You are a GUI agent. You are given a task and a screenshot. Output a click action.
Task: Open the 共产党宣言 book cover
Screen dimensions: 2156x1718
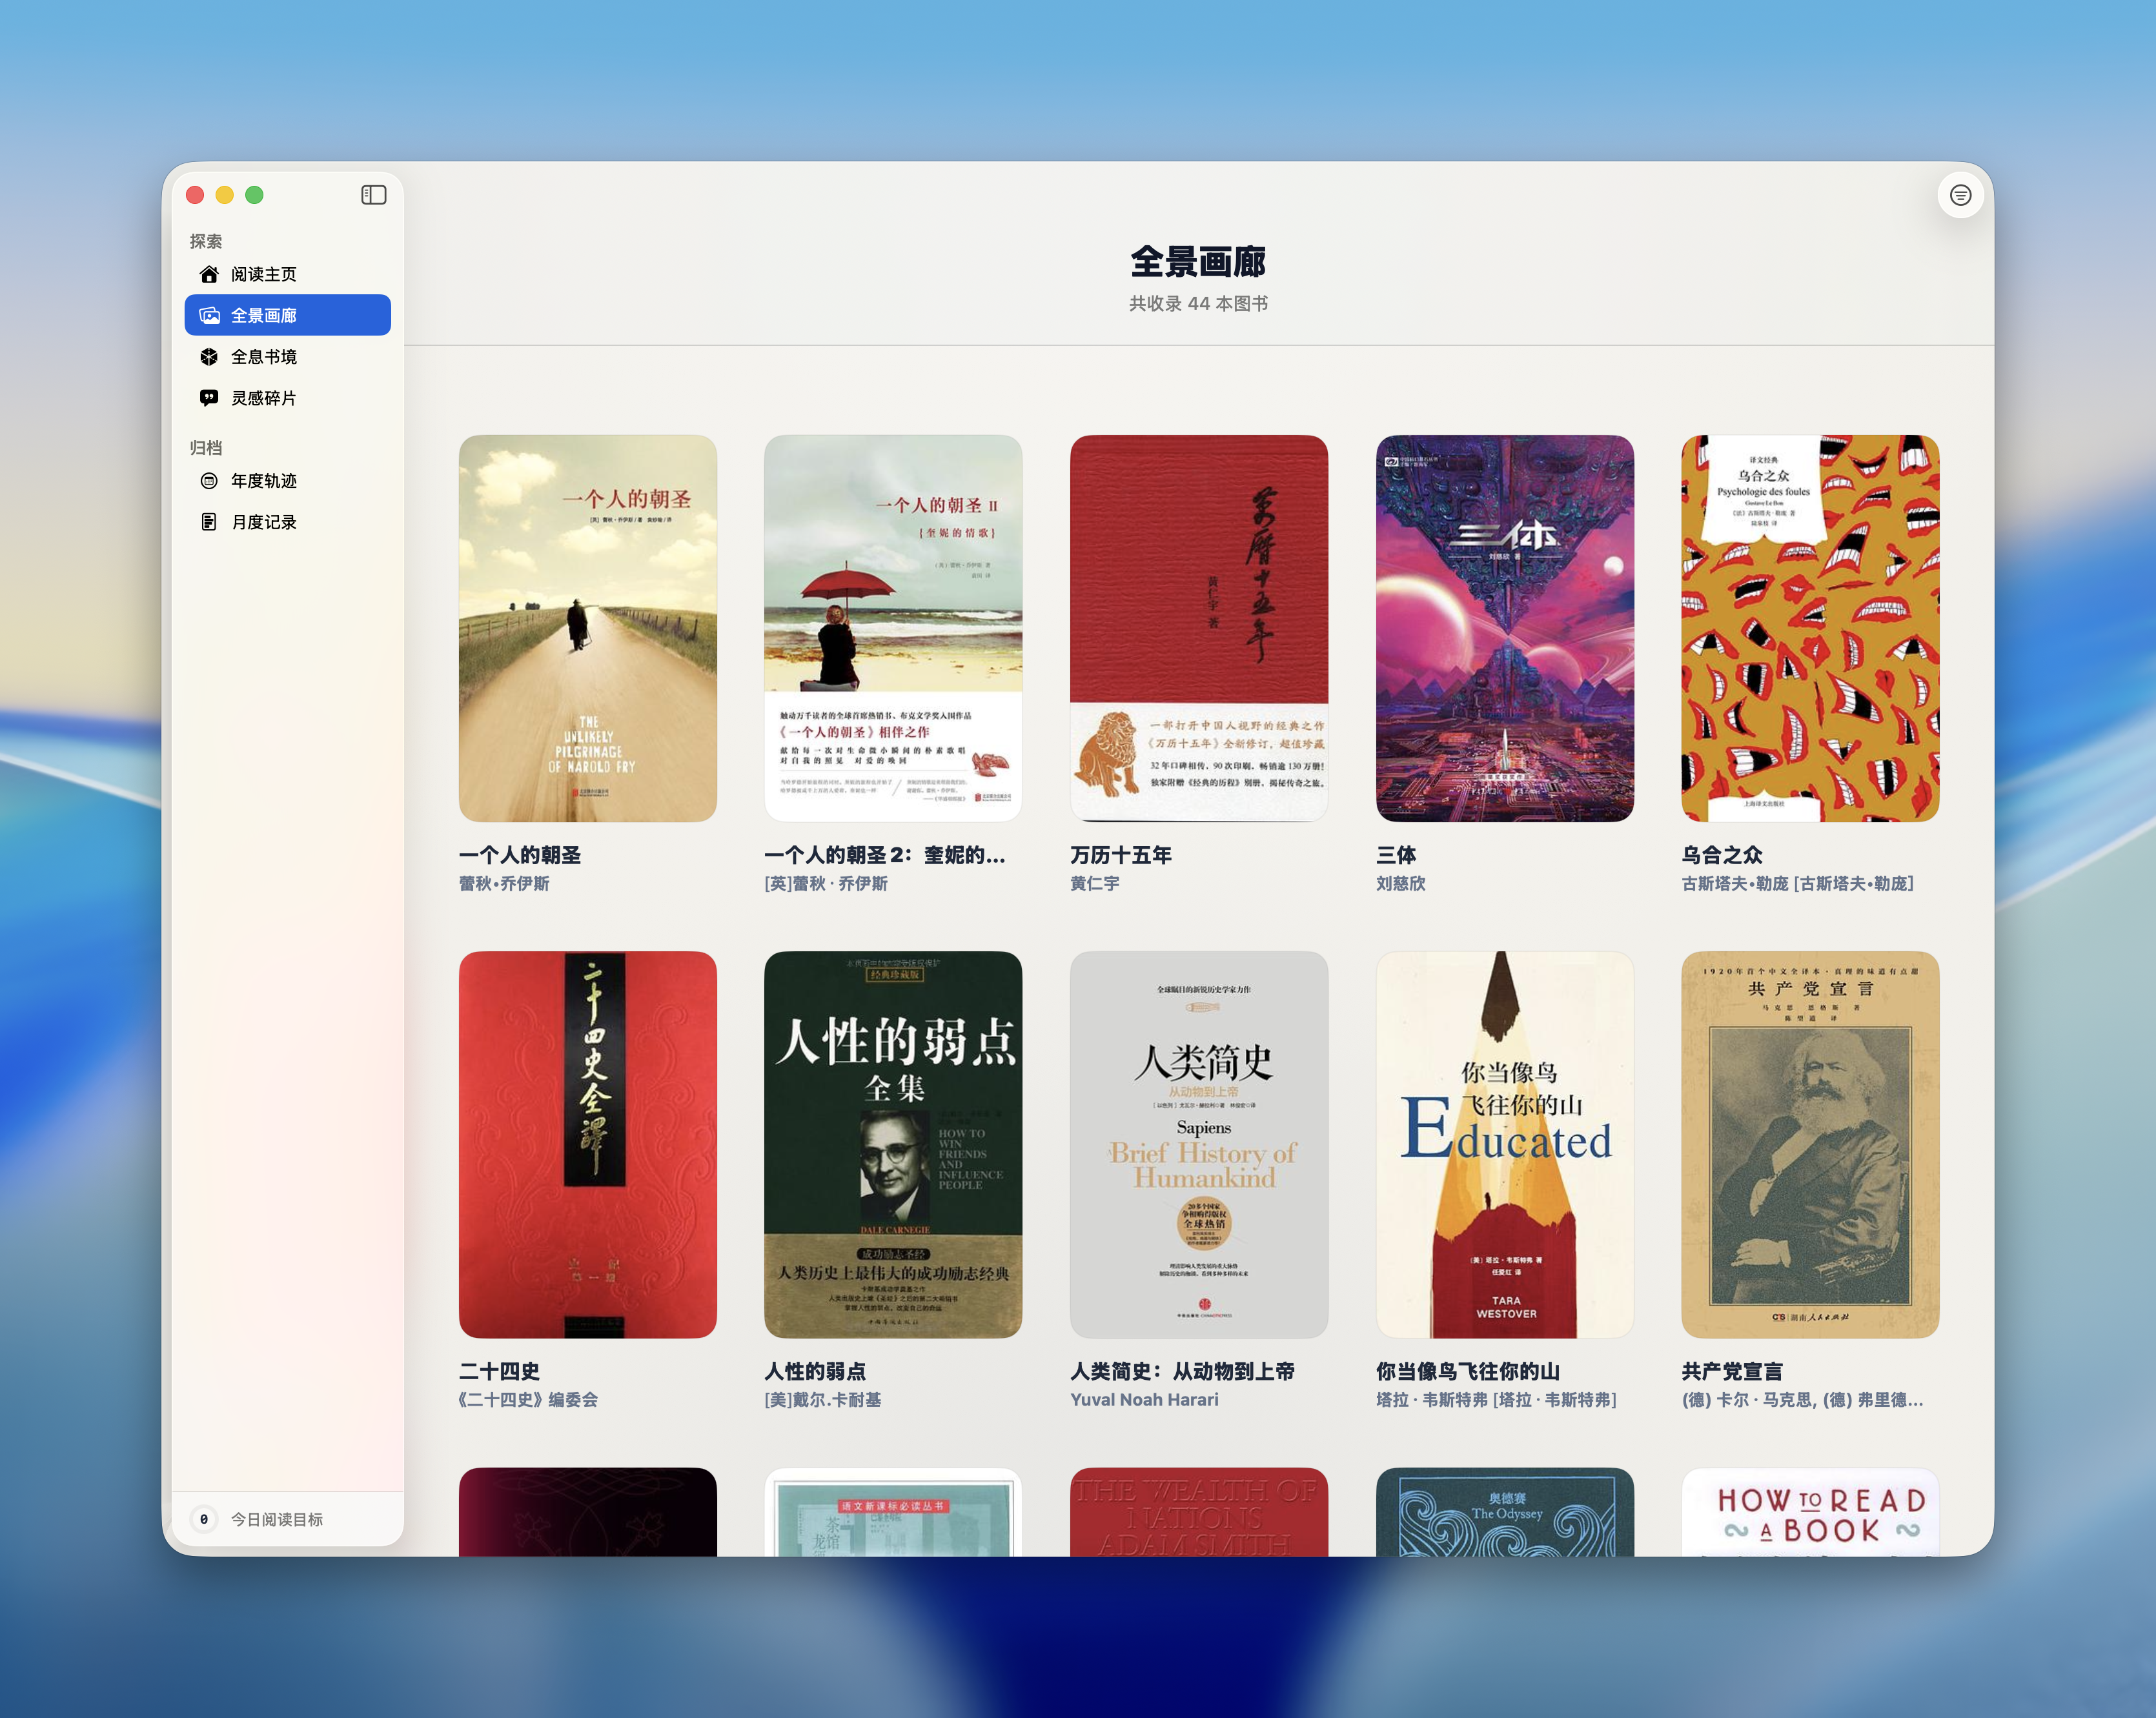1810,1144
